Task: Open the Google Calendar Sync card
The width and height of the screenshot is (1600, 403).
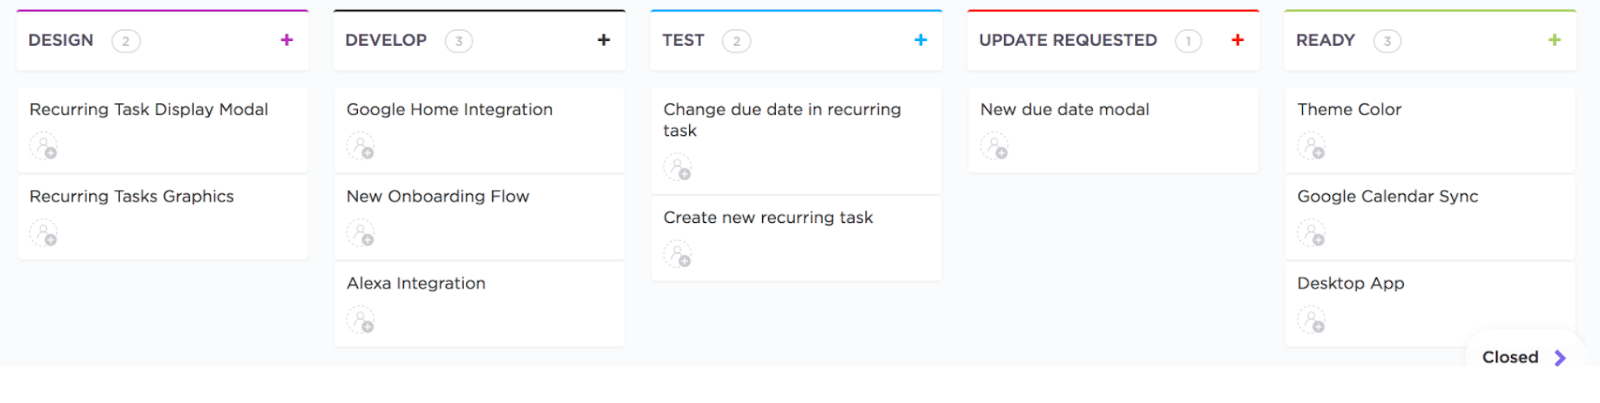Action: click(1388, 197)
